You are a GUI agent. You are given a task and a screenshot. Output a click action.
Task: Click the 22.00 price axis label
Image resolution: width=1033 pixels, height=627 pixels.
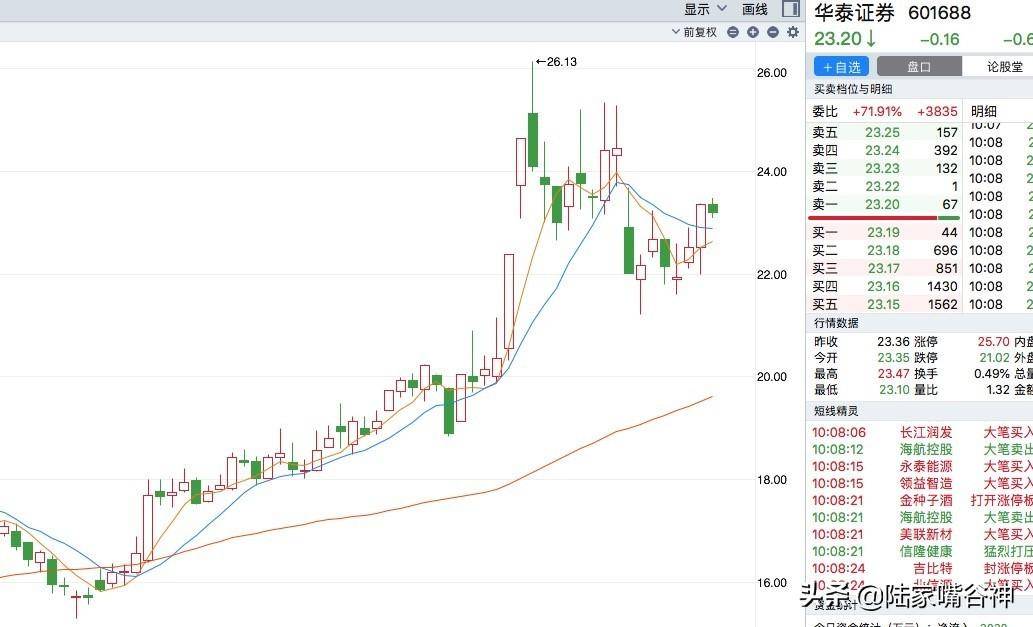(x=771, y=275)
